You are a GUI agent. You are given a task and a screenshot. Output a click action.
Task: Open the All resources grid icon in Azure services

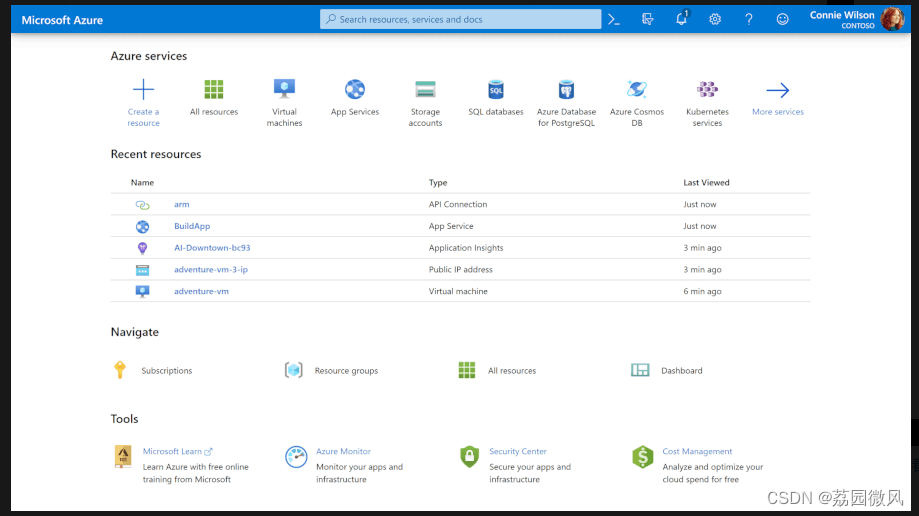coord(214,90)
